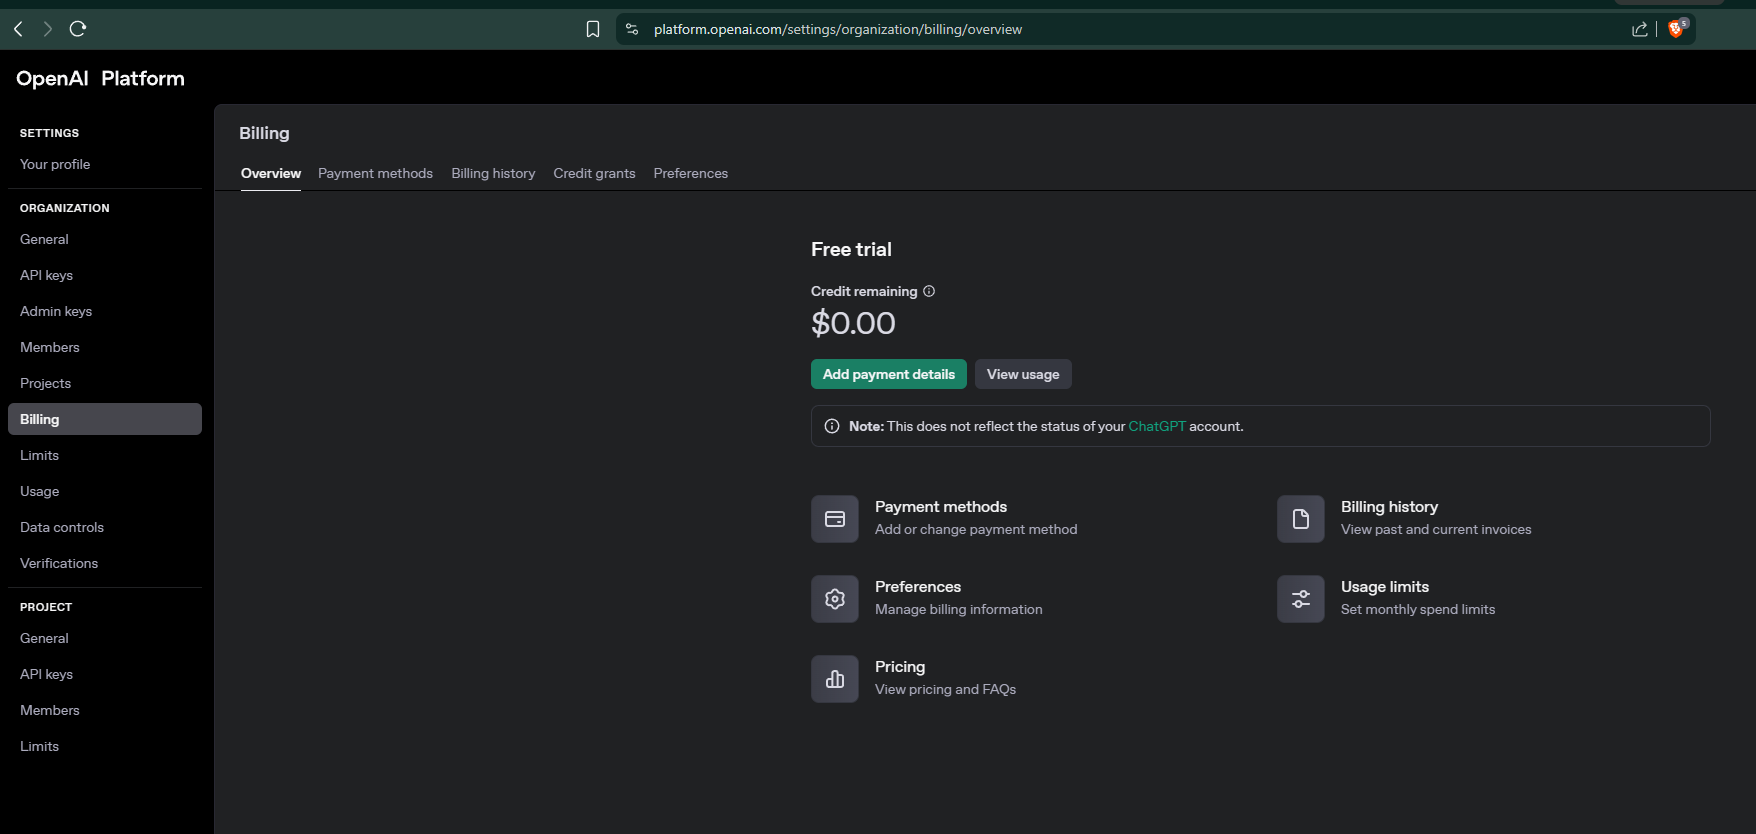Select Billing in the sidebar

105,419
